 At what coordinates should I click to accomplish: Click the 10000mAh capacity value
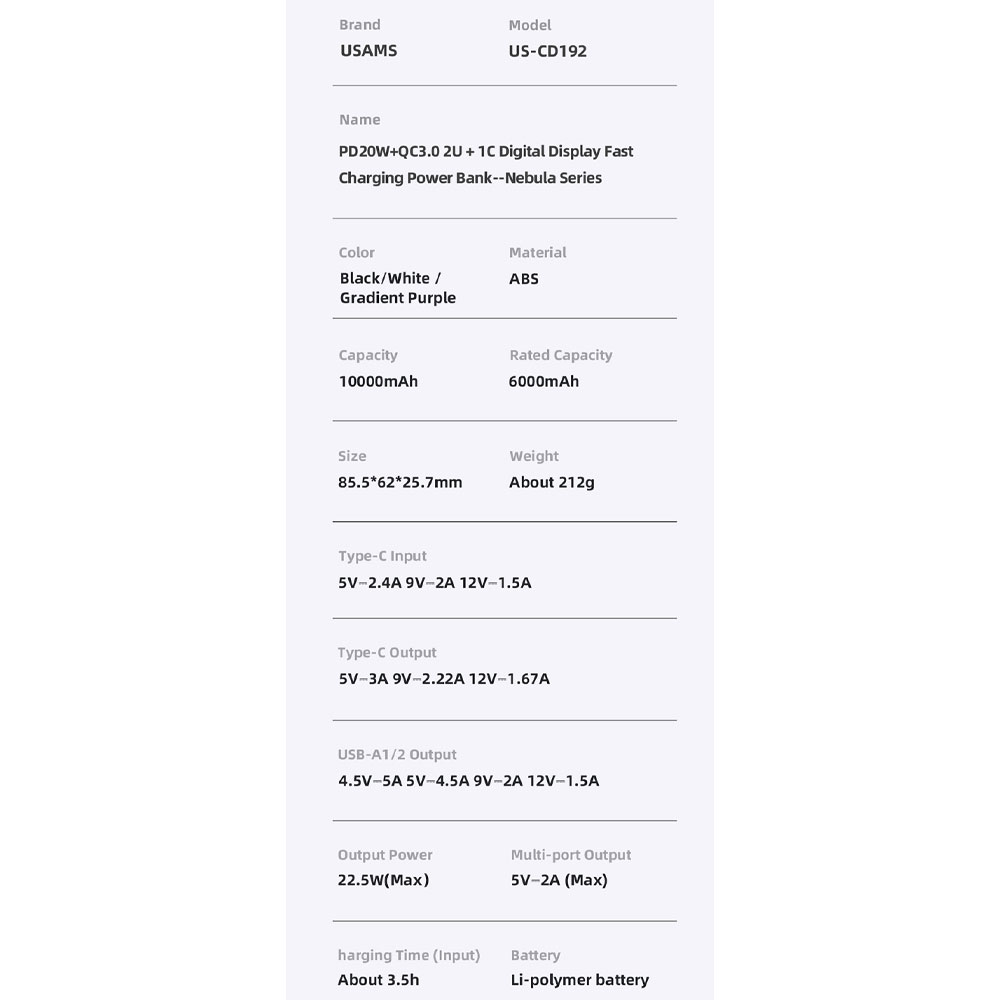coord(378,381)
